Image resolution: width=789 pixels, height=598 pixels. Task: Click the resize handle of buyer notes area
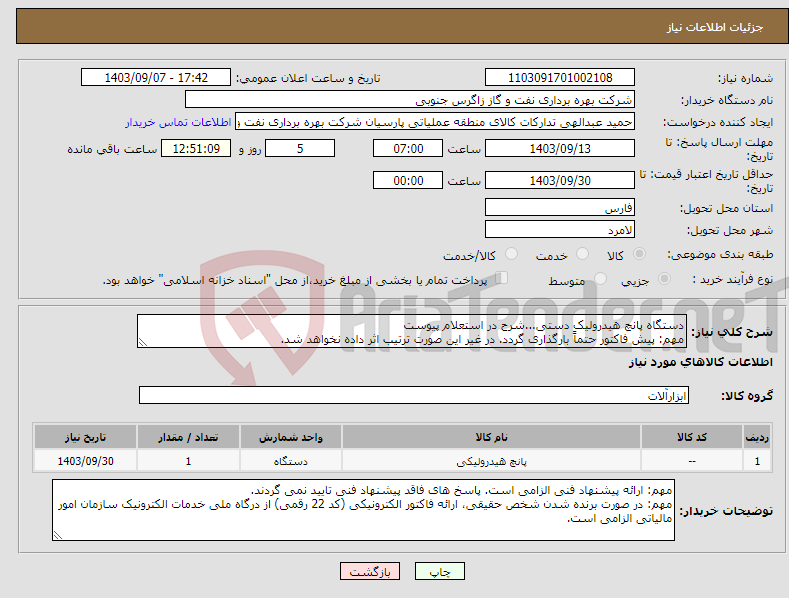click(x=58, y=536)
